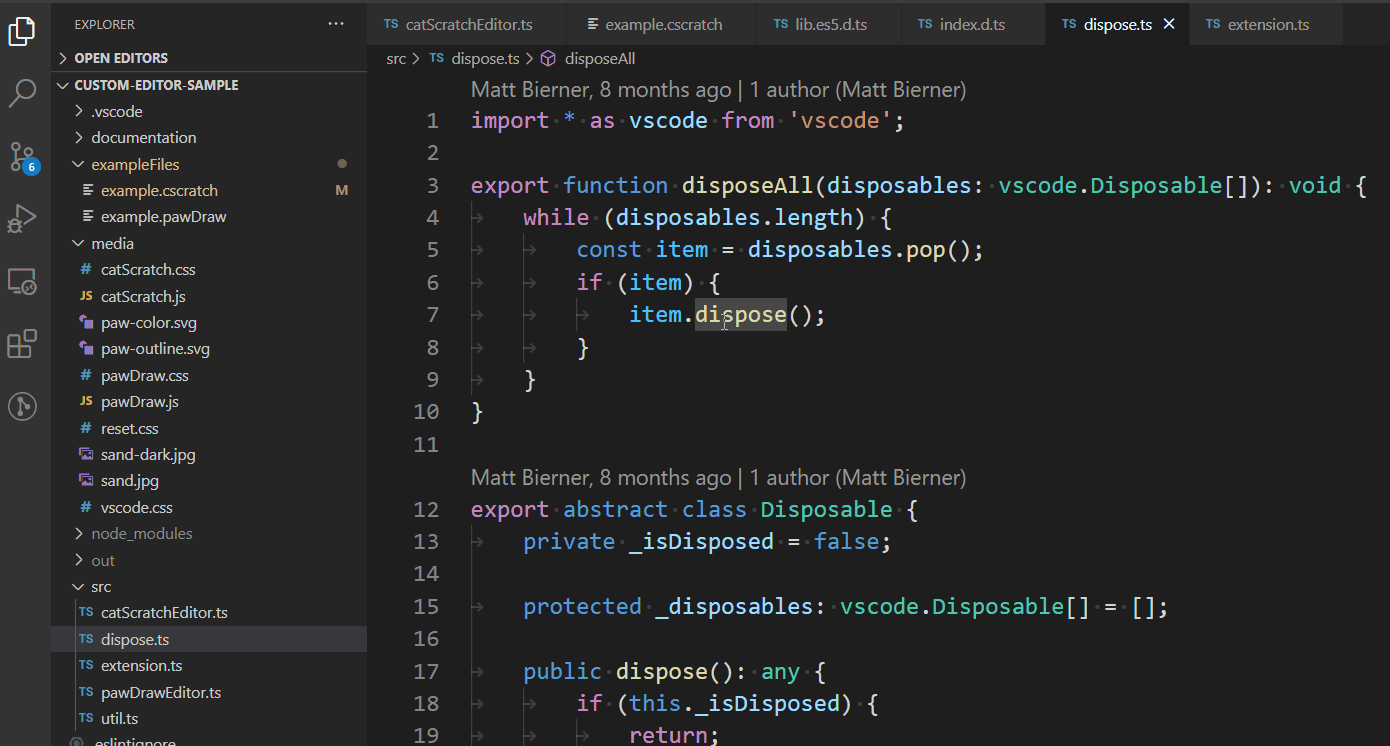The height and width of the screenshot is (746, 1390).
Task: Click the disposeAll function name on line 3
Action: 748,186
